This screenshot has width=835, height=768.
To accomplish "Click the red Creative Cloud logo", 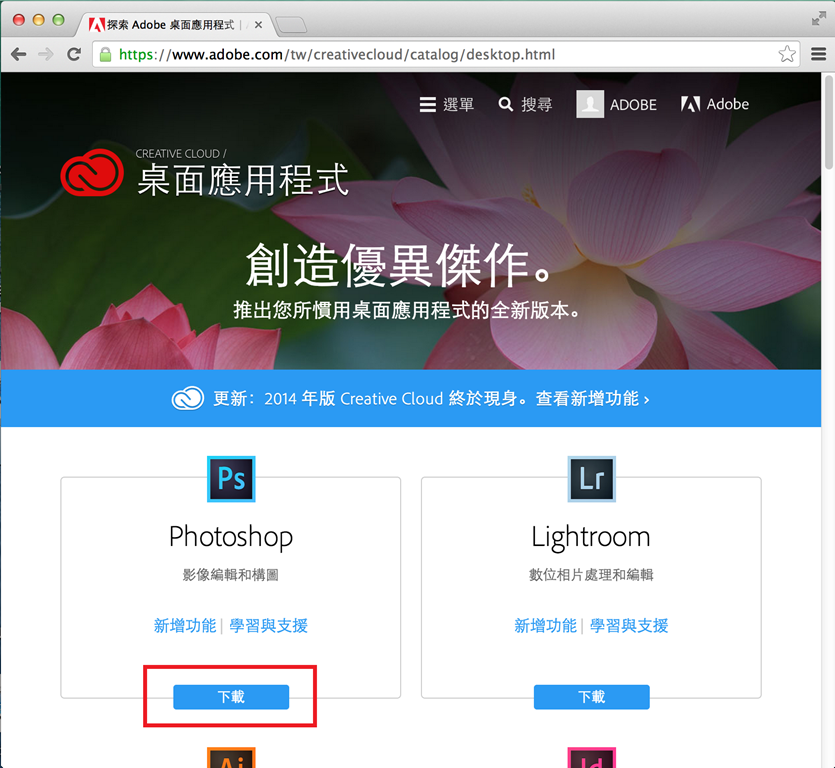I will (x=92, y=173).
